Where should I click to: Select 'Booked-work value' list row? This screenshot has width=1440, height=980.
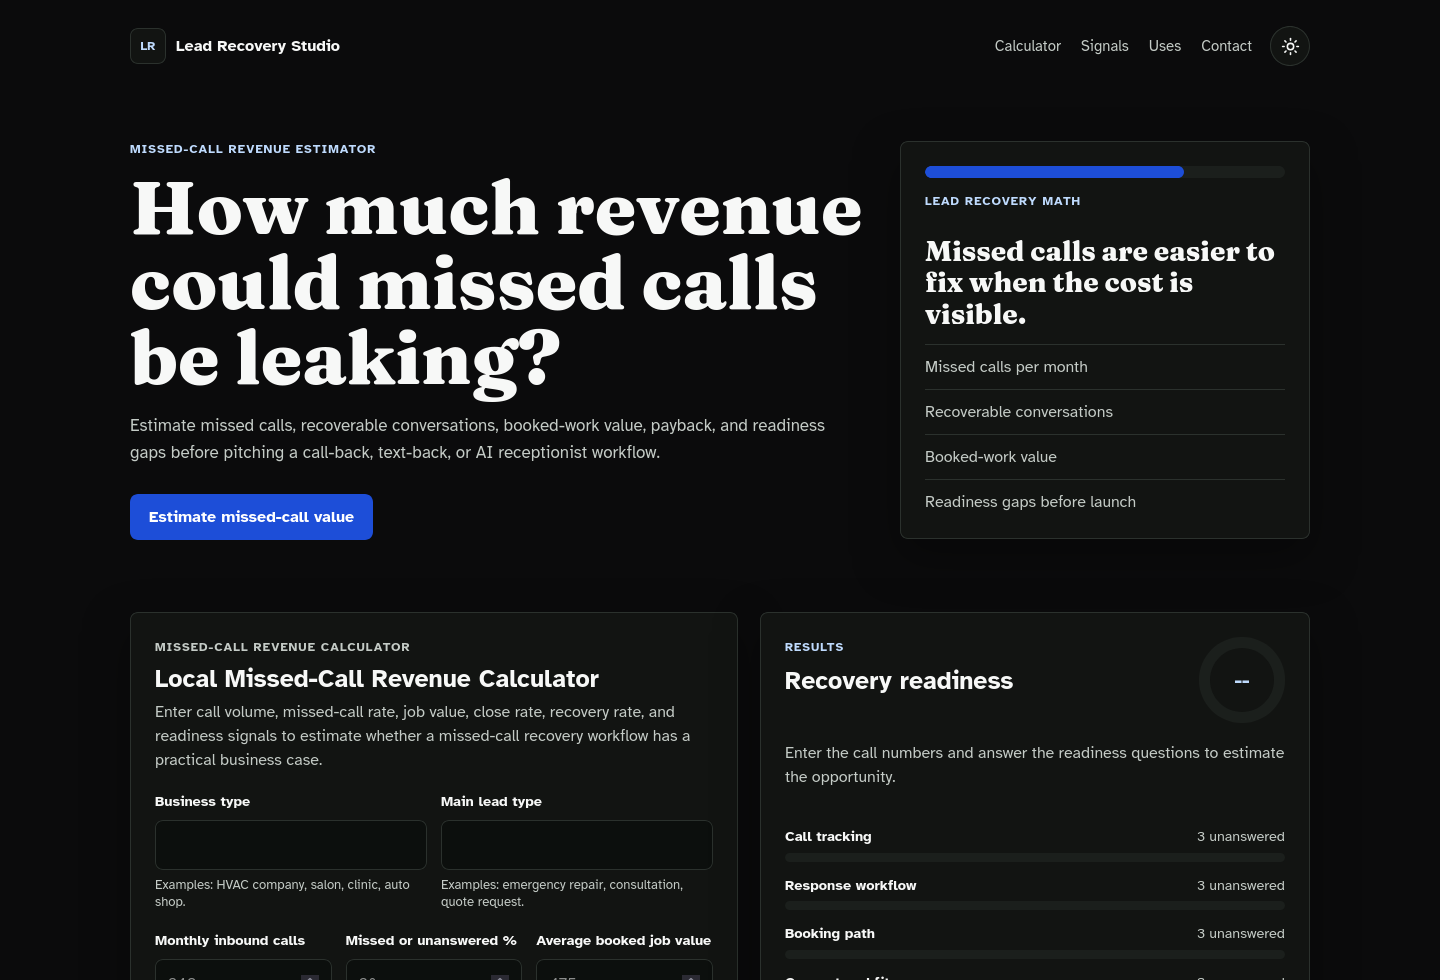[1105, 457]
